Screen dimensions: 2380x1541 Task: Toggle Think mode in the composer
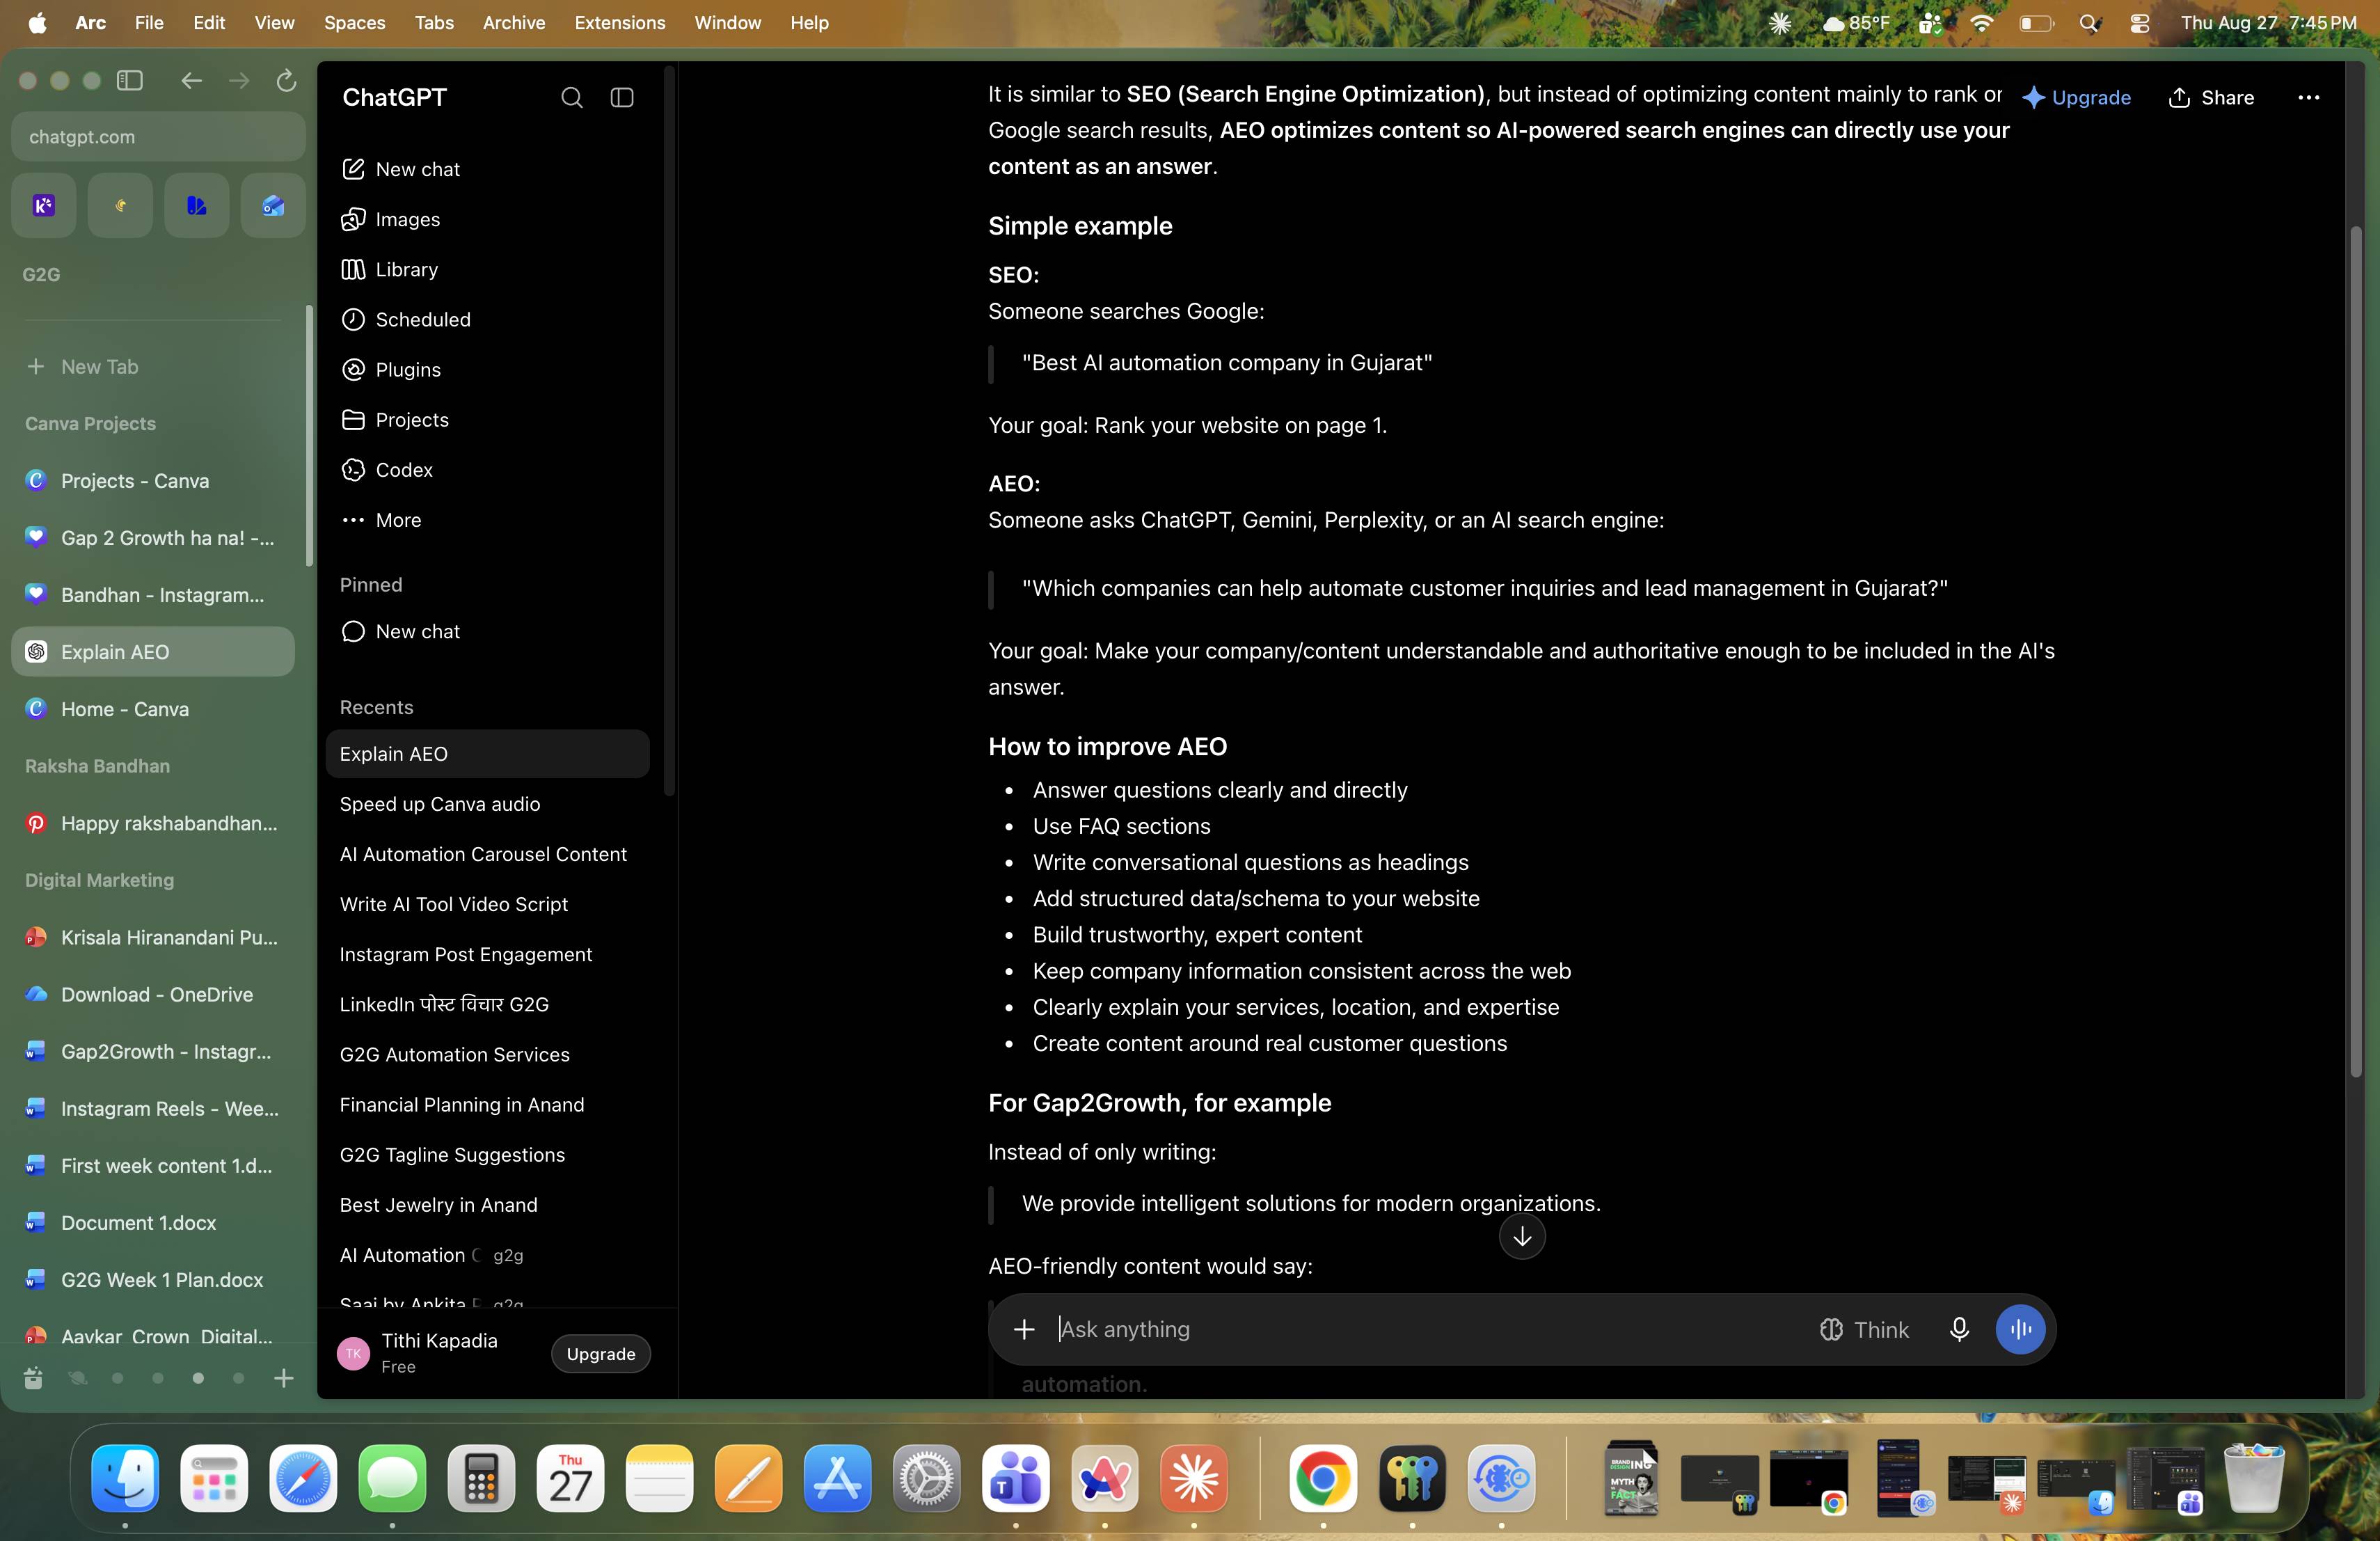[1864, 1329]
